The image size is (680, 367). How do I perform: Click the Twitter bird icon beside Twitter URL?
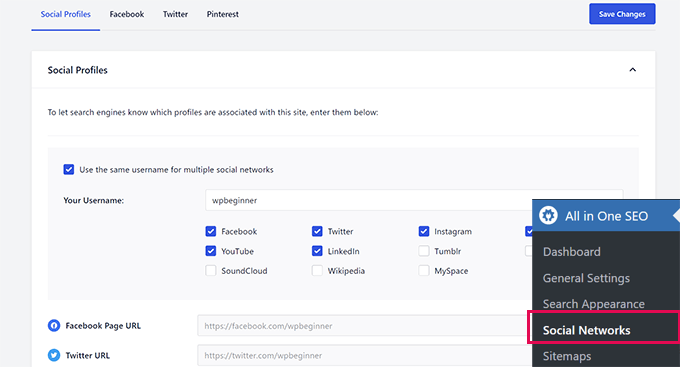coord(54,355)
